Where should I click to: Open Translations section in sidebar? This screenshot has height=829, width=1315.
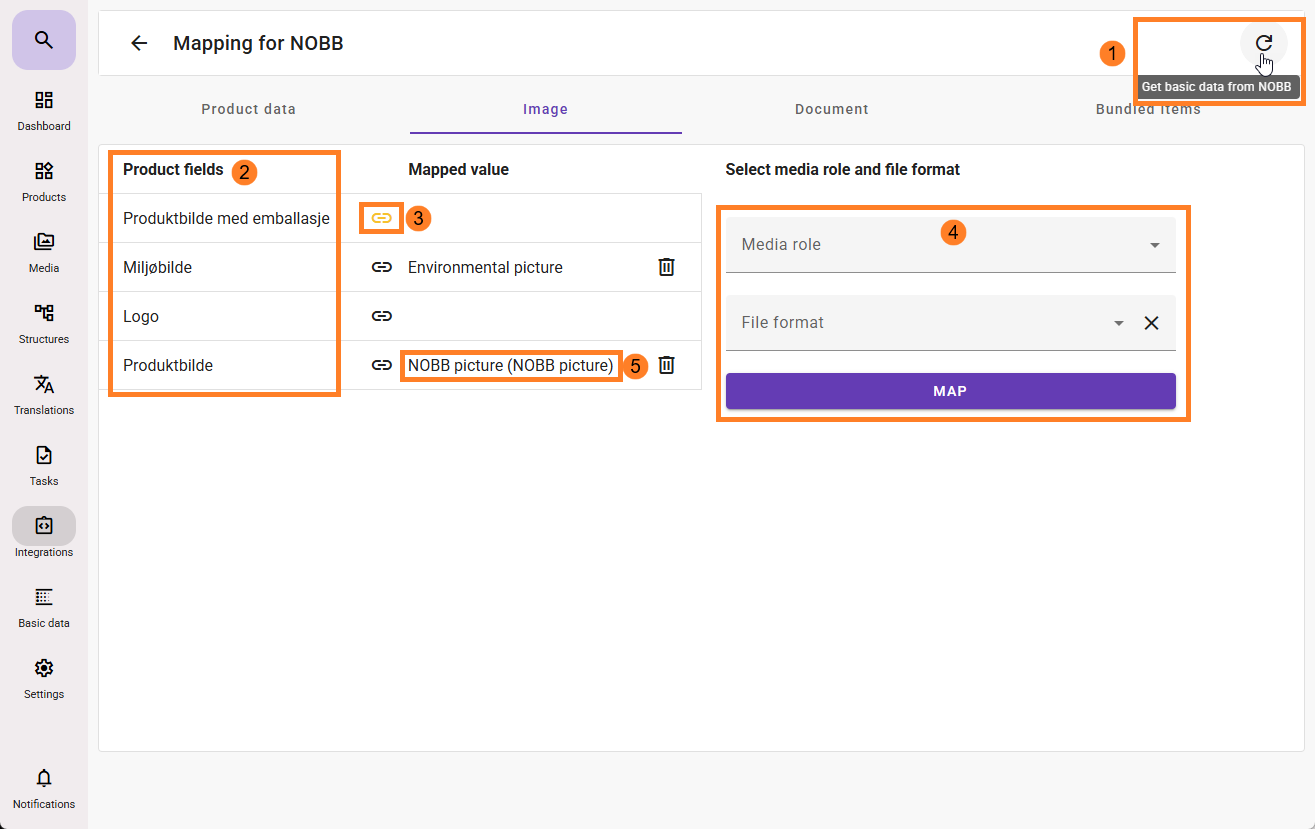click(44, 395)
